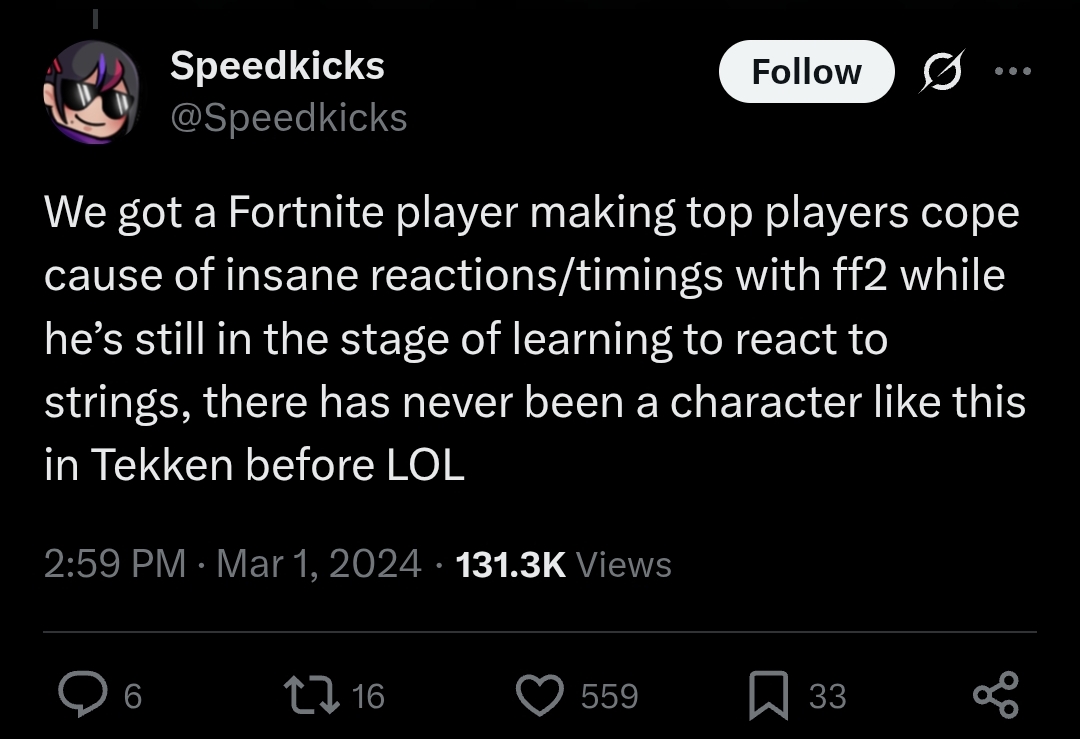This screenshot has height=739, width=1080.
Task: Click the Mar 1, 2024 date
Action: click(x=319, y=564)
